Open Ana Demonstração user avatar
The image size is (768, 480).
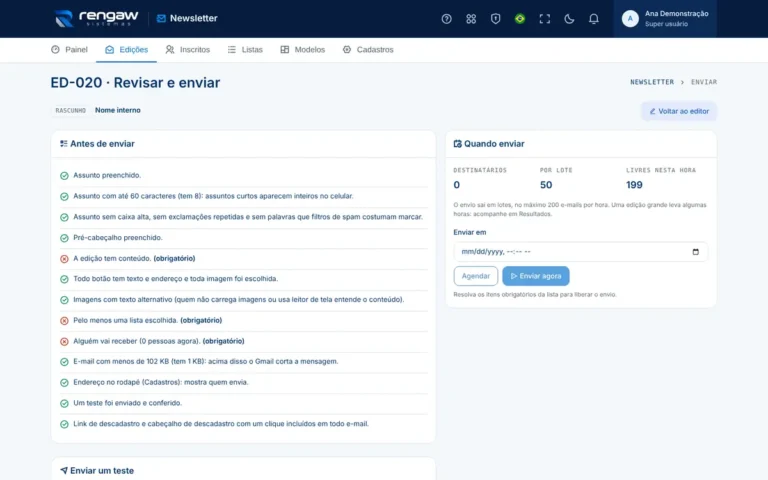coord(630,19)
